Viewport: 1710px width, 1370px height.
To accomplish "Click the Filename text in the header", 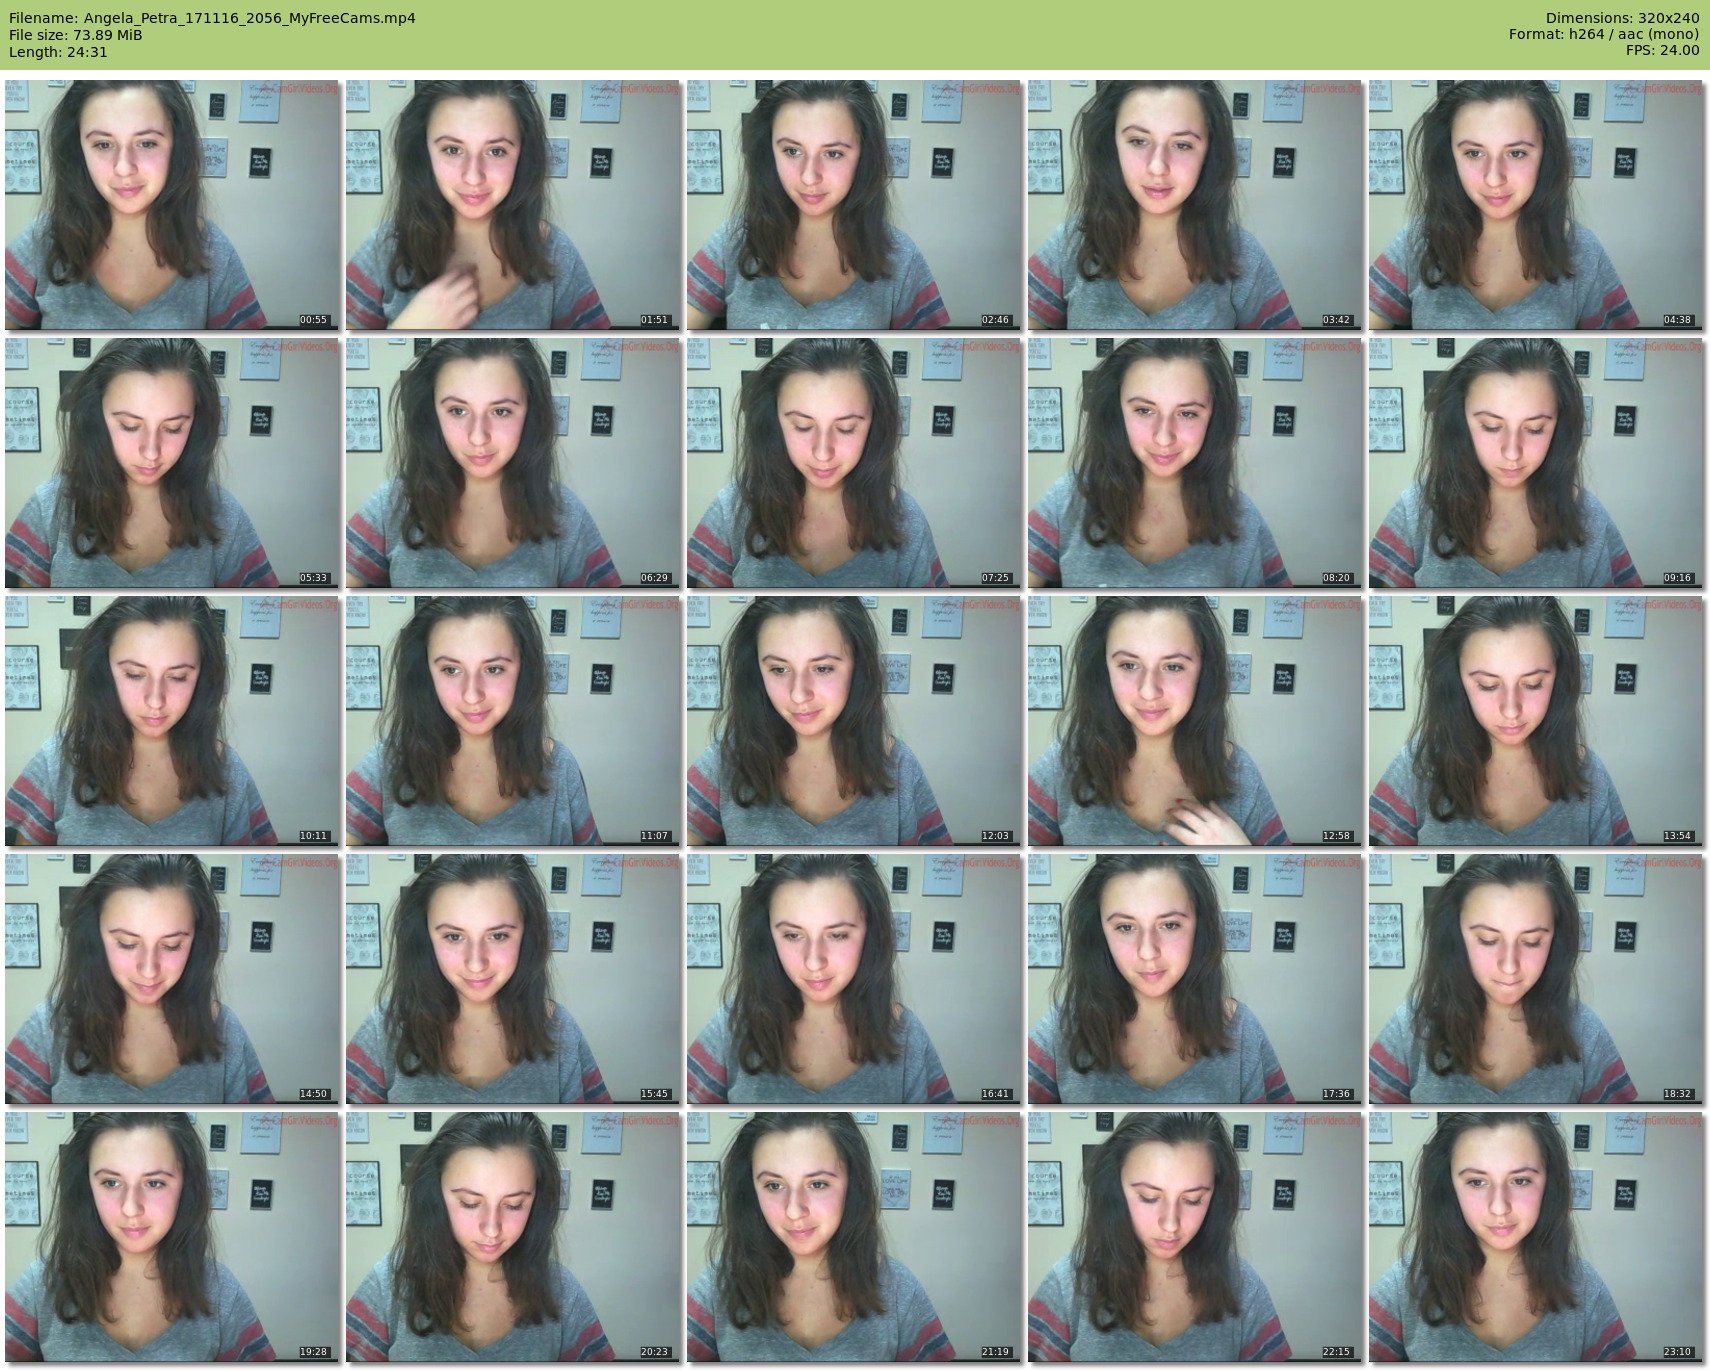I will click(212, 18).
